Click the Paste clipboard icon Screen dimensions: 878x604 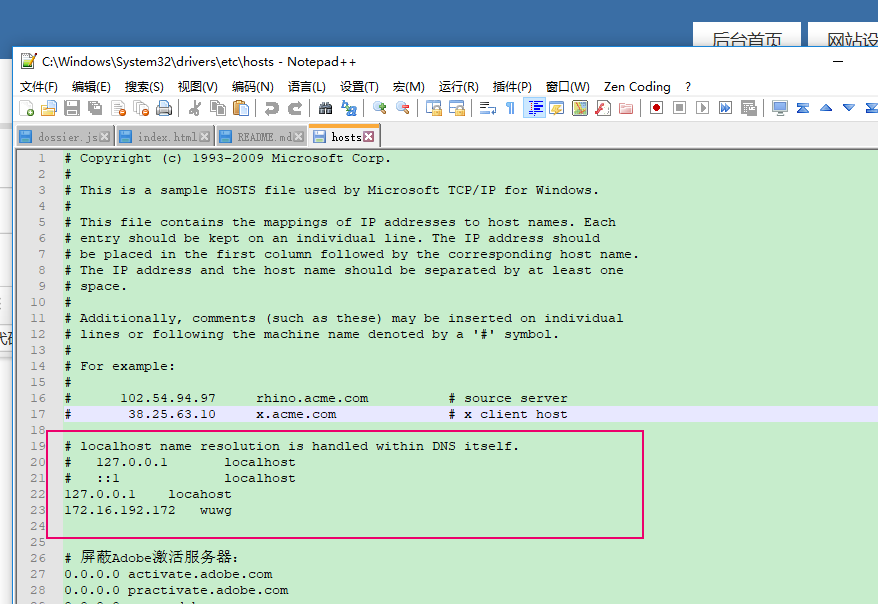[241, 108]
